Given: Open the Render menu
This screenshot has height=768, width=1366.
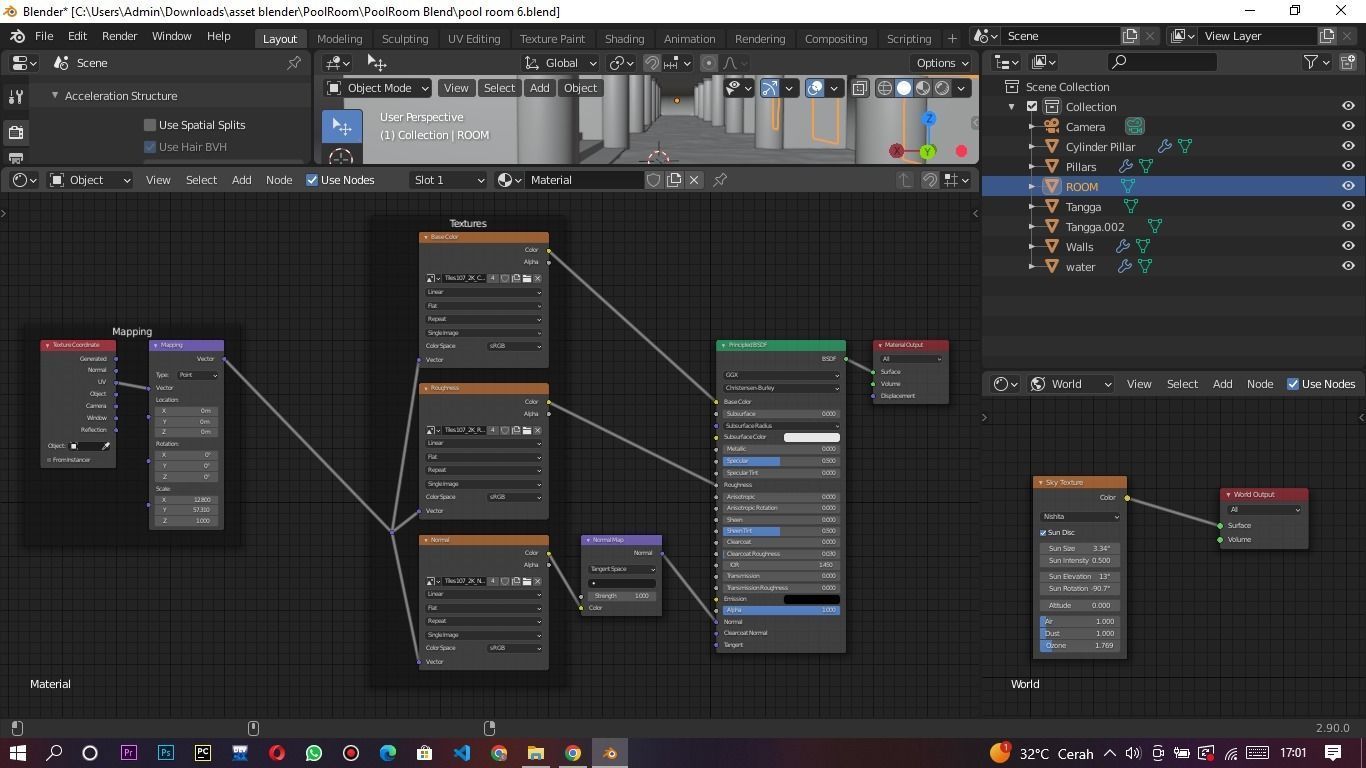Looking at the screenshot, I should [119, 36].
